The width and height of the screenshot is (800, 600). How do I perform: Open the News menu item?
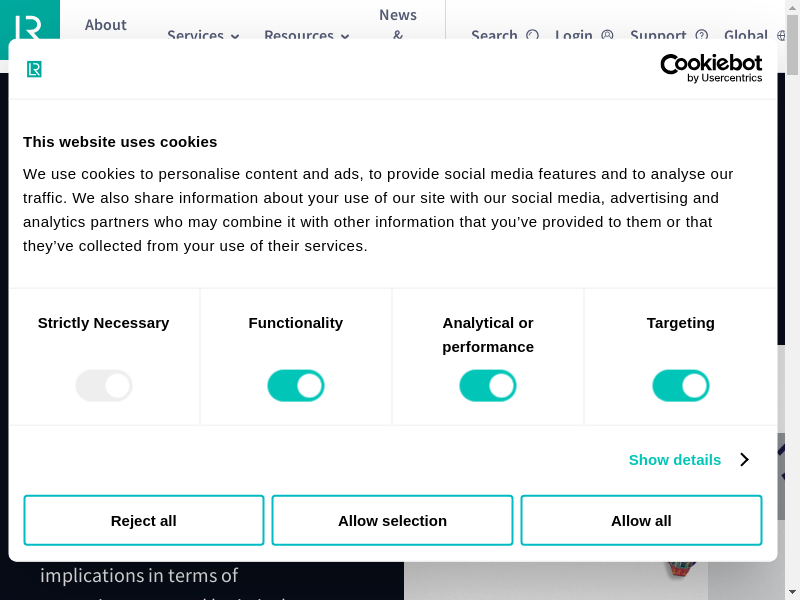[x=398, y=15]
